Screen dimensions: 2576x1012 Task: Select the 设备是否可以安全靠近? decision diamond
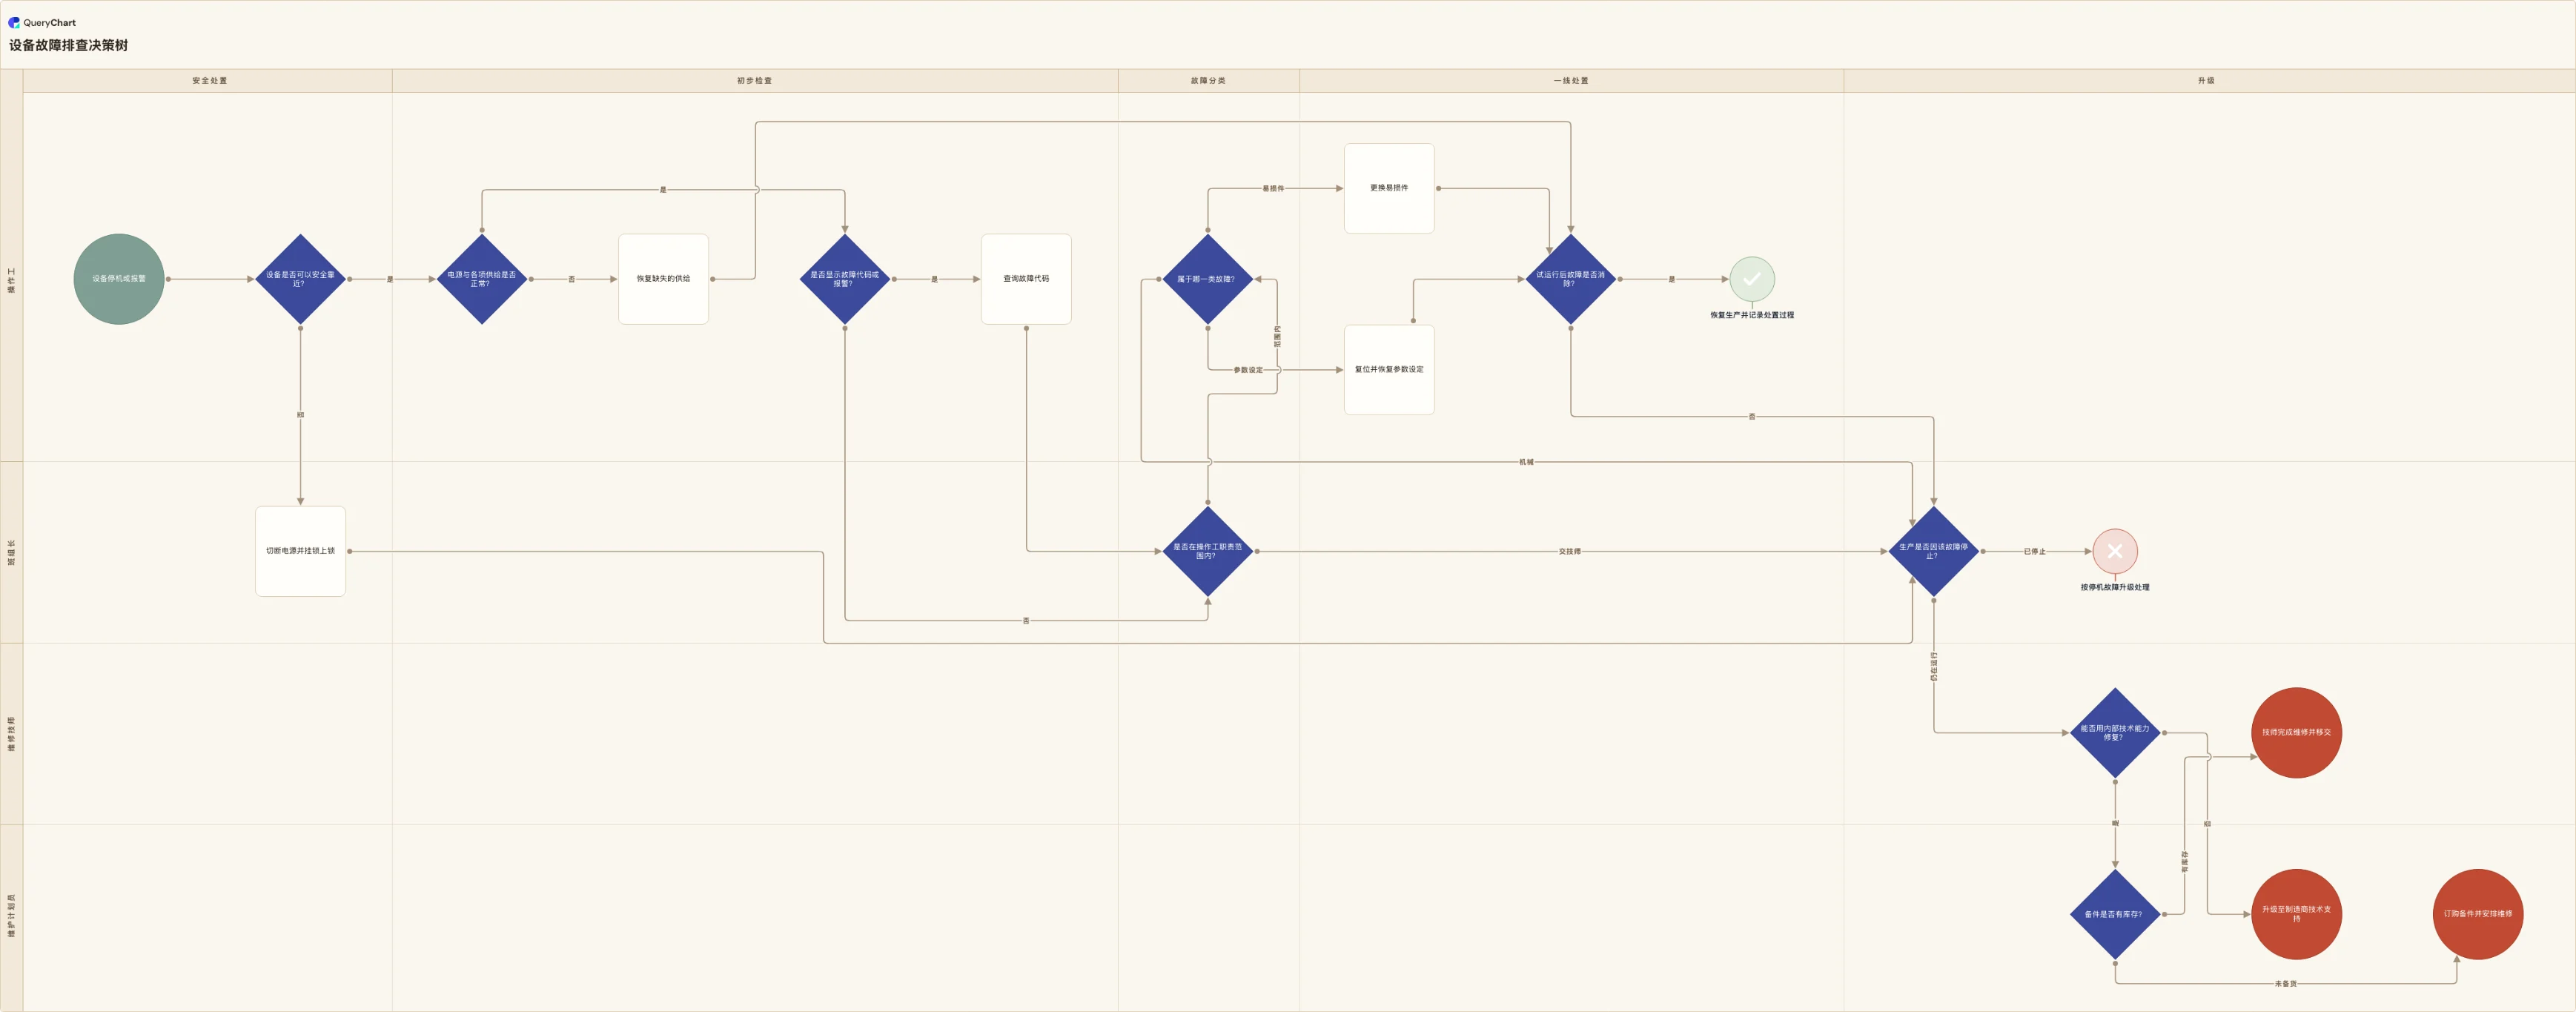click(x=300, y=279)
